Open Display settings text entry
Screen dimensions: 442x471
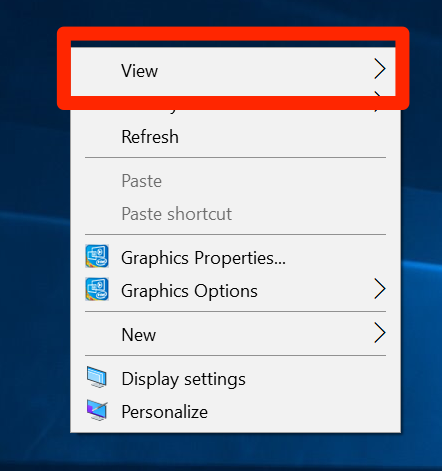183,379
